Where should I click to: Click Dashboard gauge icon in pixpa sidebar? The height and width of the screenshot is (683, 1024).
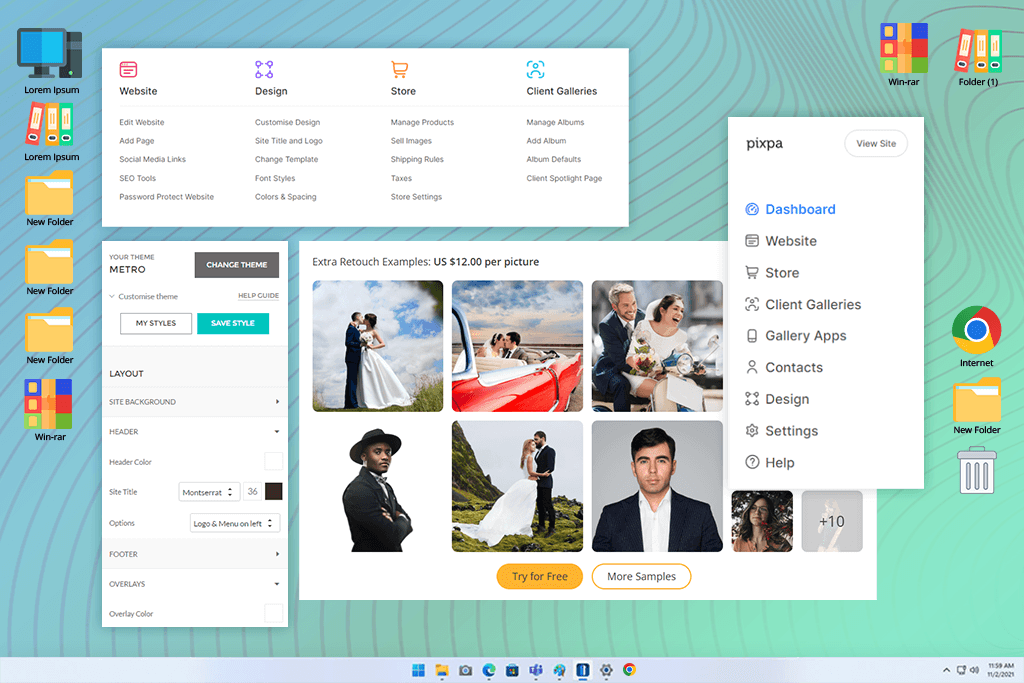[x=752, y=209]
